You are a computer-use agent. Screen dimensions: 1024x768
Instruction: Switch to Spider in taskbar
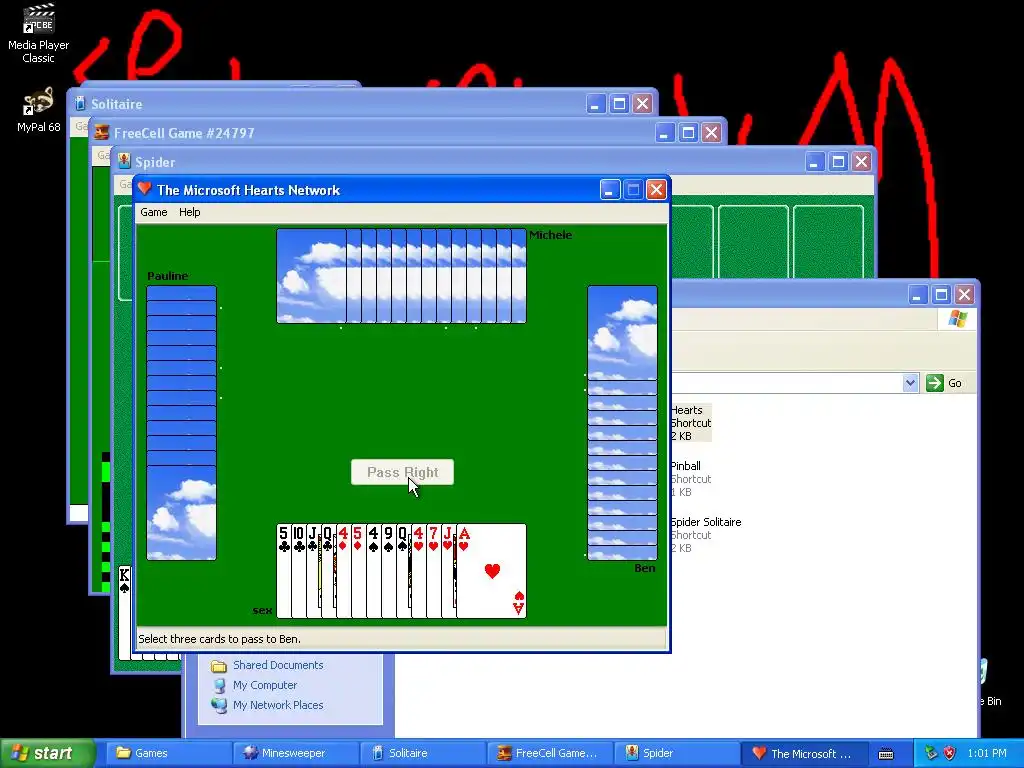(678, 753)
